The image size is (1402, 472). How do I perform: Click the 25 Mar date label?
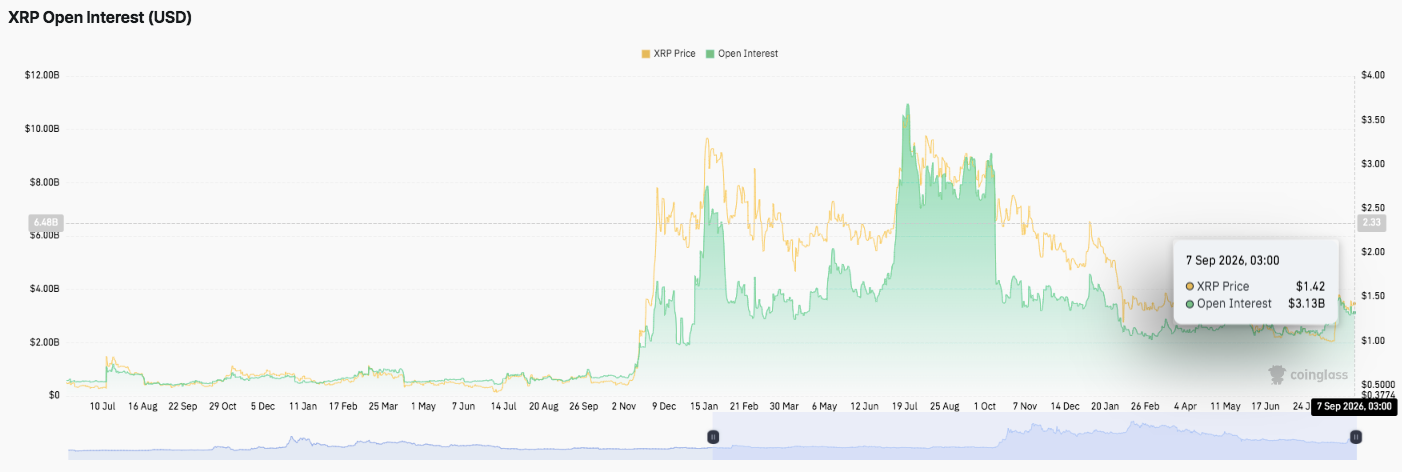(x=383, y=407)
